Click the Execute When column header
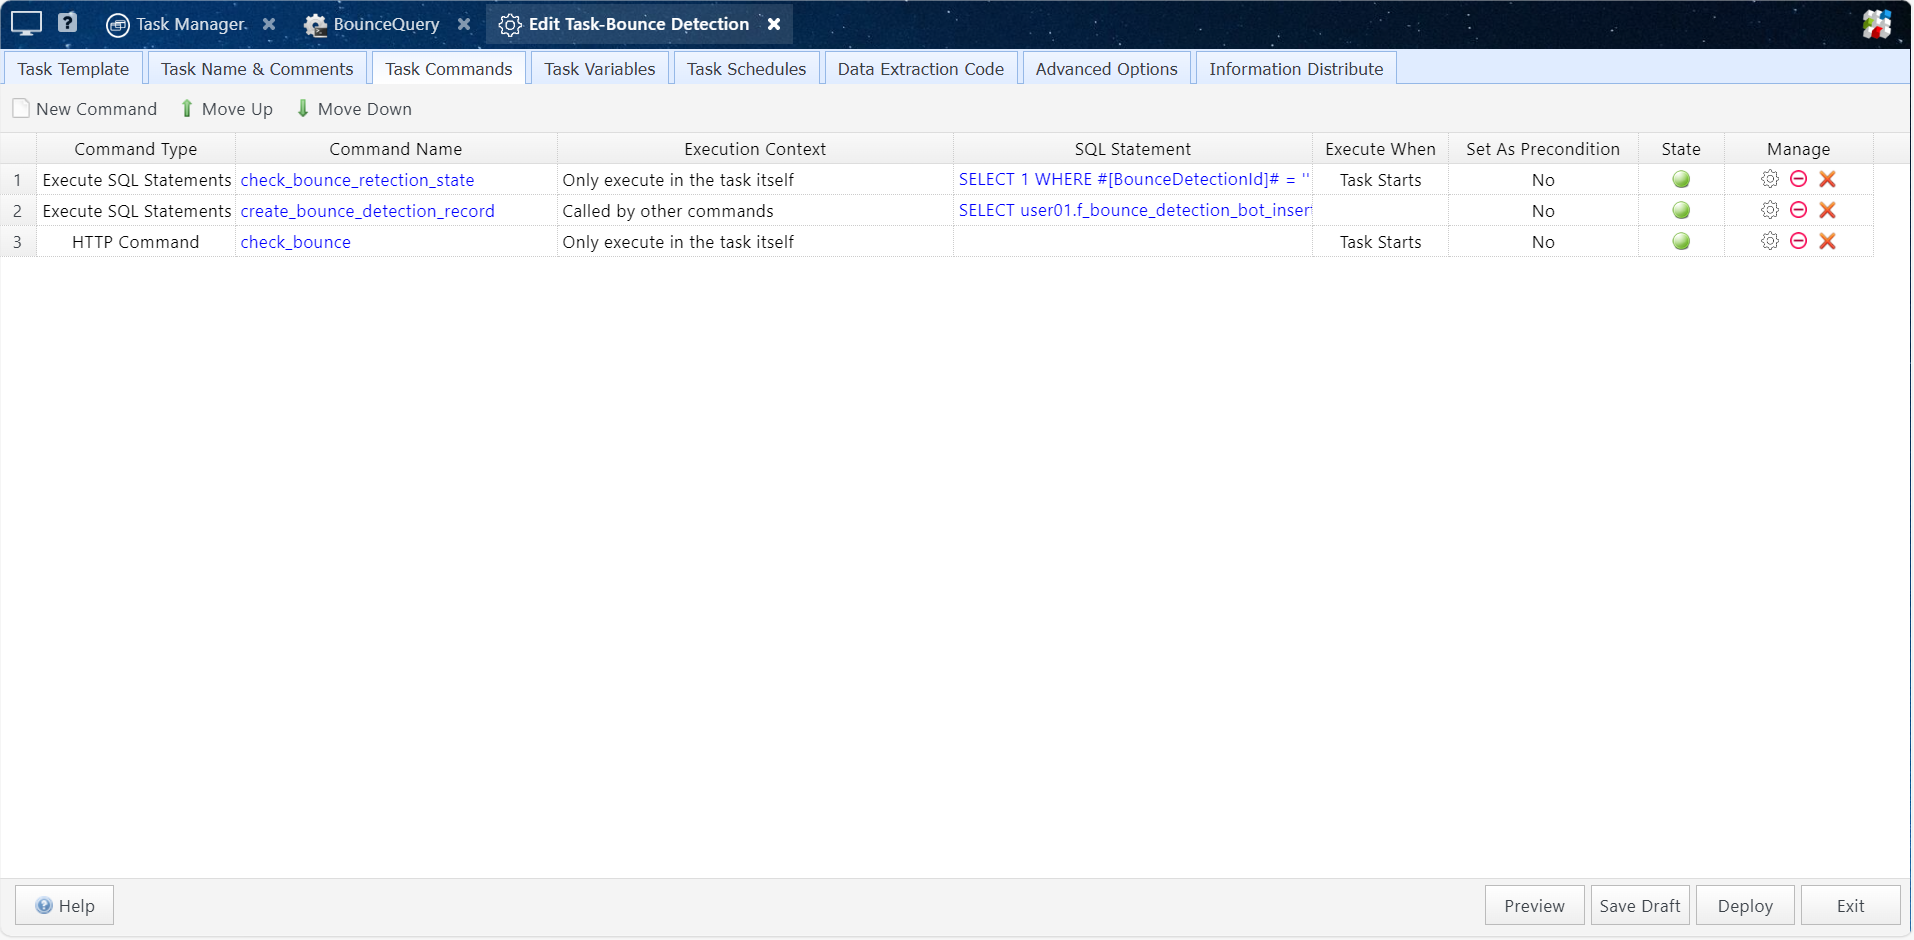 point(1380,149)
